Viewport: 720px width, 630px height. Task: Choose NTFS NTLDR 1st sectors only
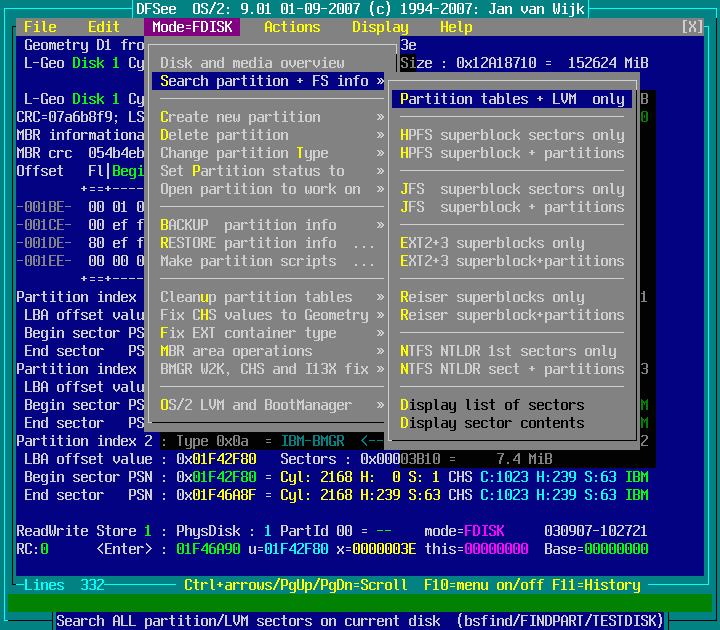click(508, 351)
